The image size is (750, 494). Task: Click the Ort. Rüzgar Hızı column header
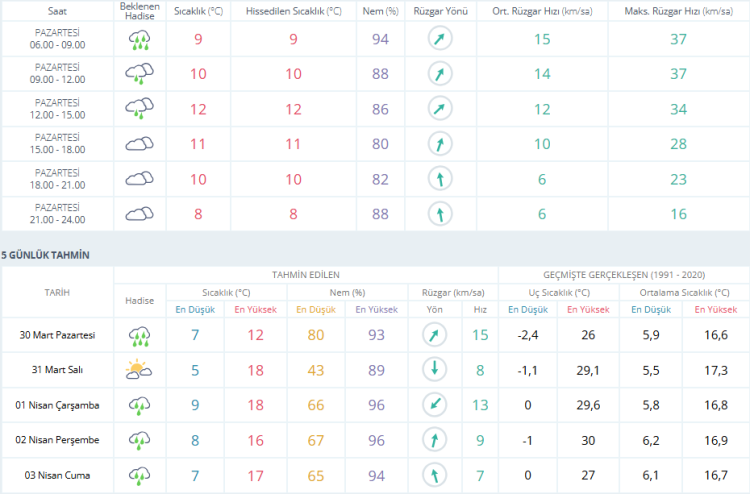pos(541,10)
